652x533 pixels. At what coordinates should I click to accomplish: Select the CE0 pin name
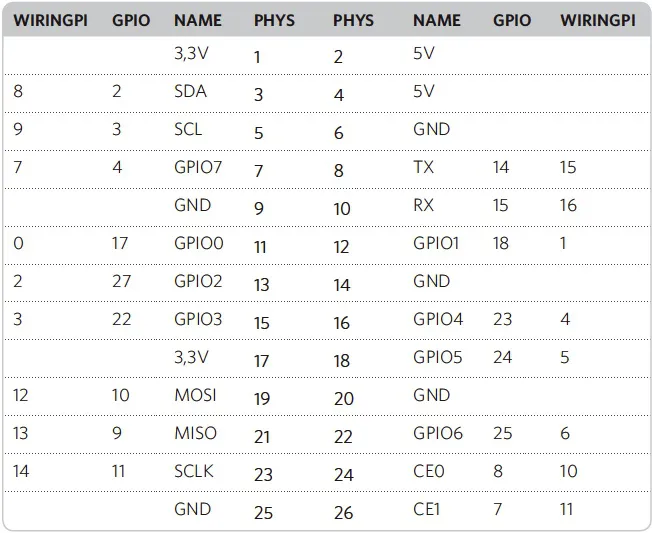coord(427,471)
